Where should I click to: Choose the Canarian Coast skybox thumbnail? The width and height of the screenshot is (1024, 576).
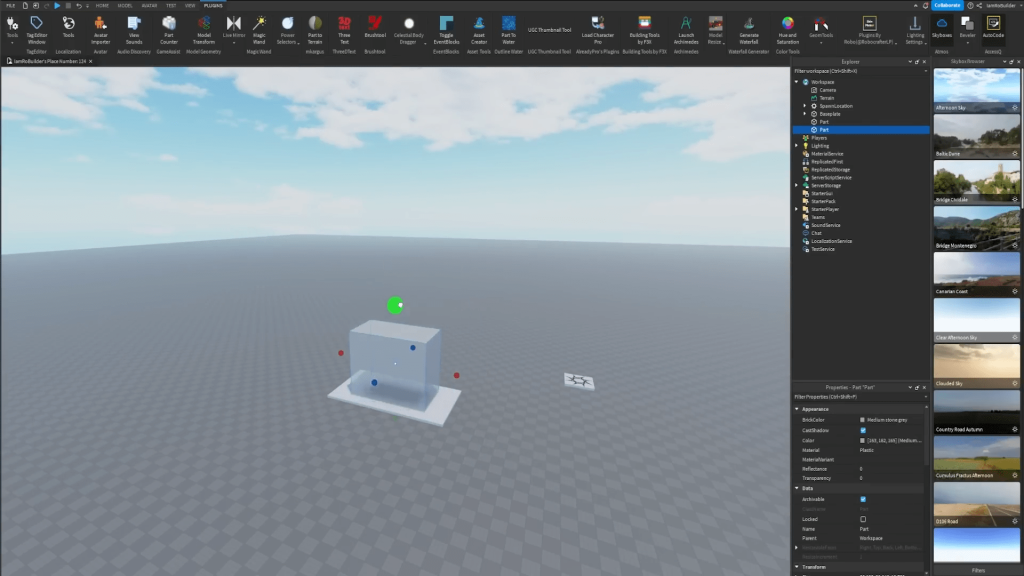pos(976,274)
